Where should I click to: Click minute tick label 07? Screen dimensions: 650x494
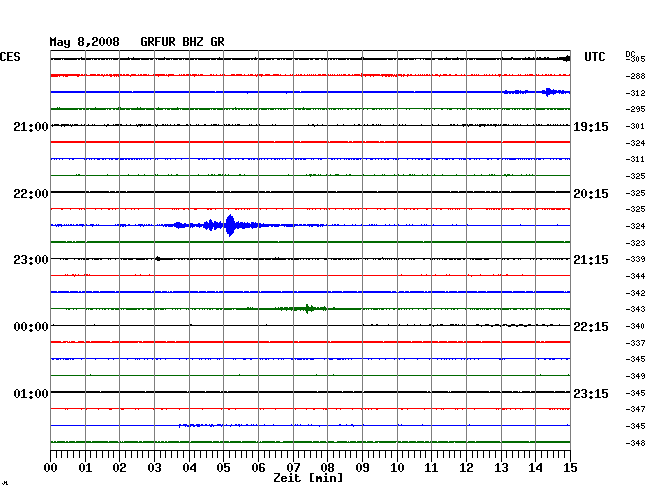(x=293, y=468)
